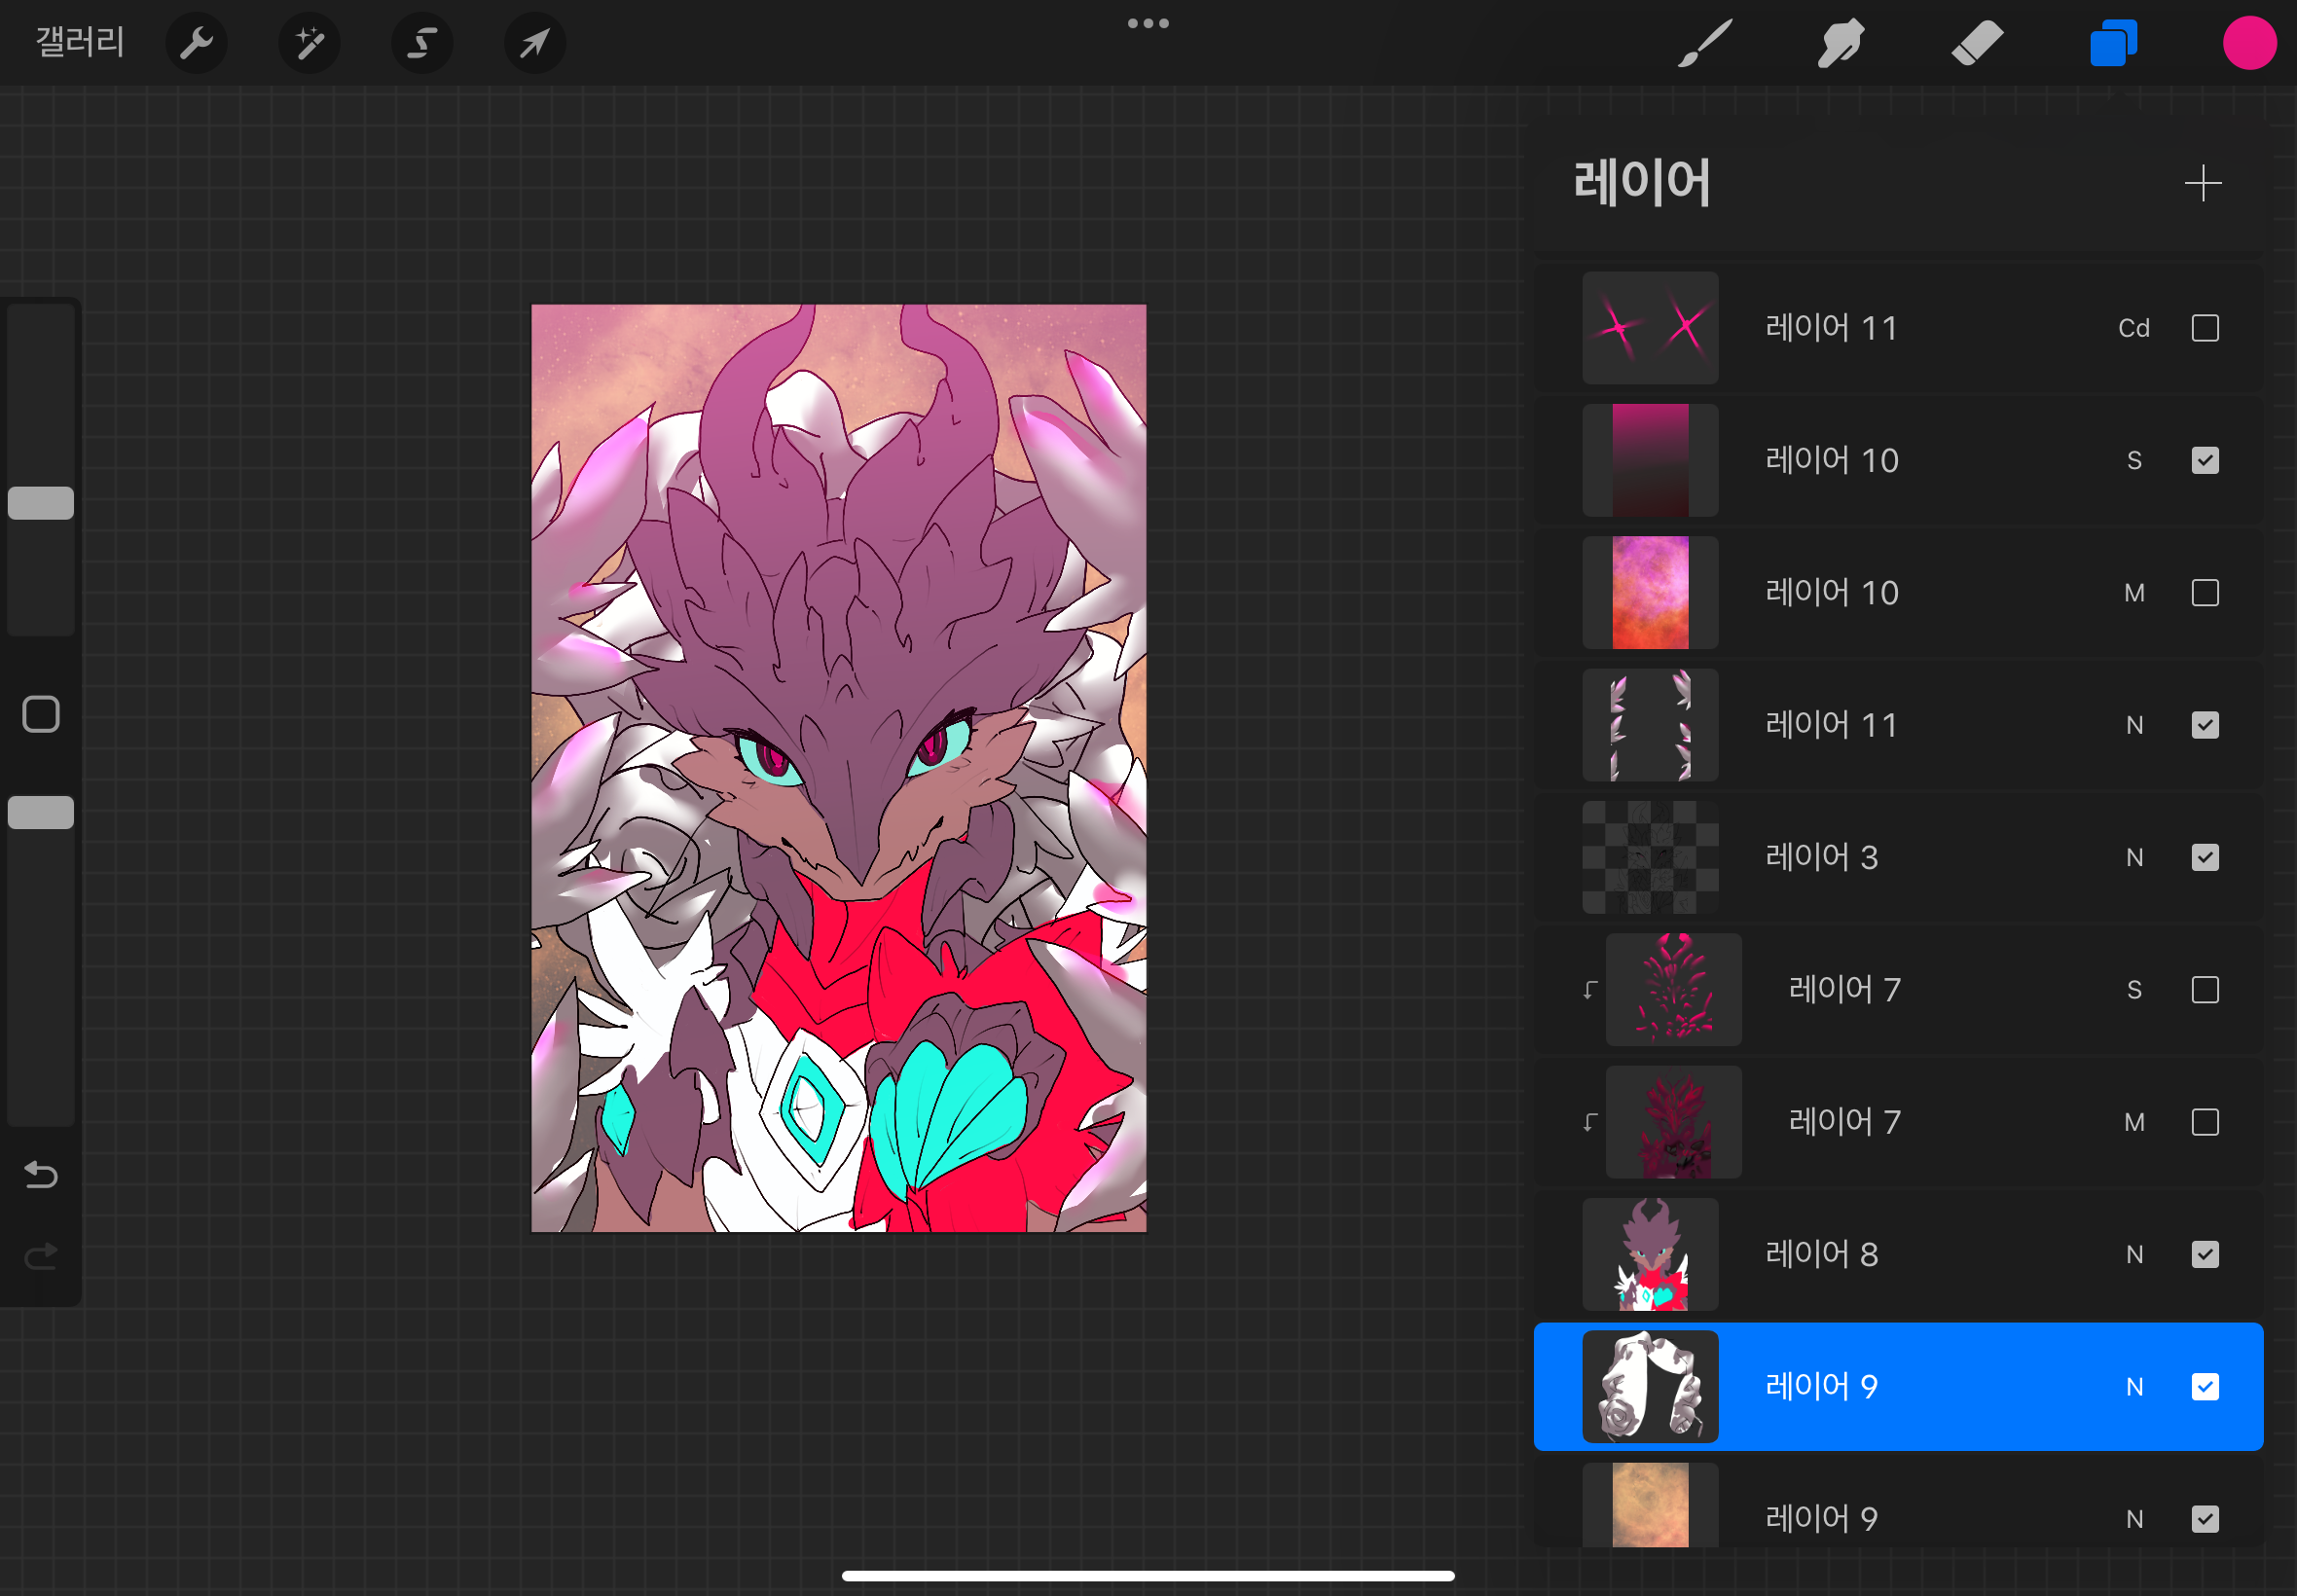The image size is (2297, 1596).
Task: Select the Eraser tool
Action: 1977,43
